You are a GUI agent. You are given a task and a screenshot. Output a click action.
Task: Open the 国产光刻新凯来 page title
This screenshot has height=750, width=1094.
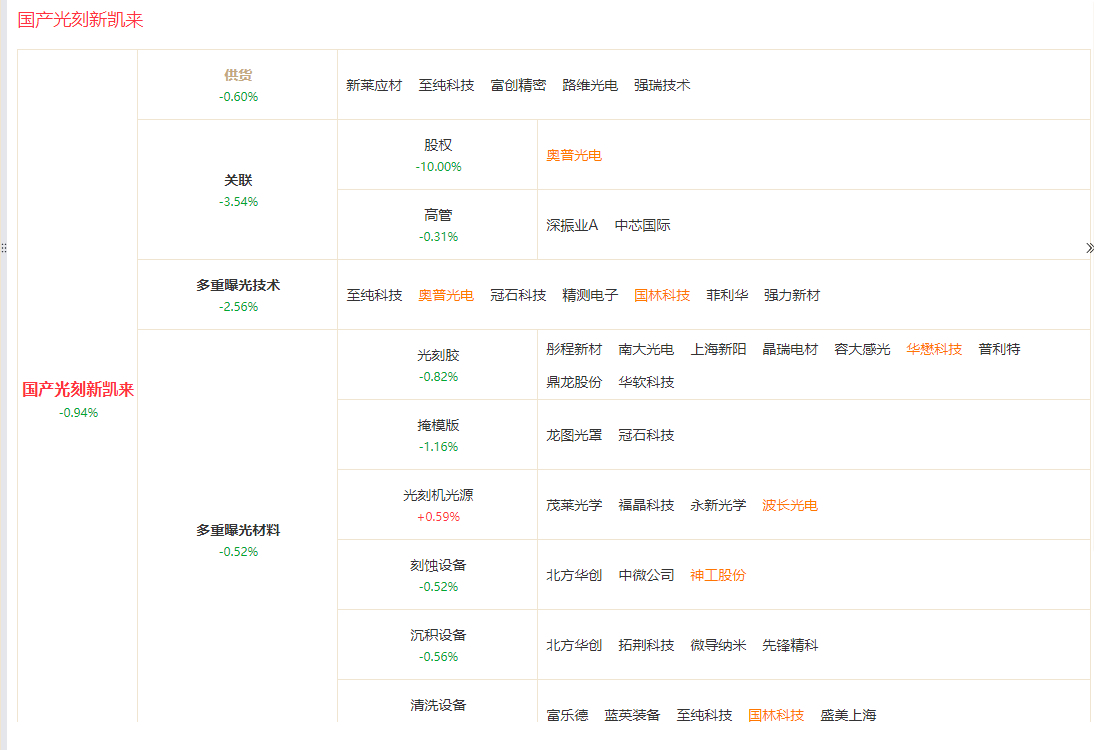80,20
